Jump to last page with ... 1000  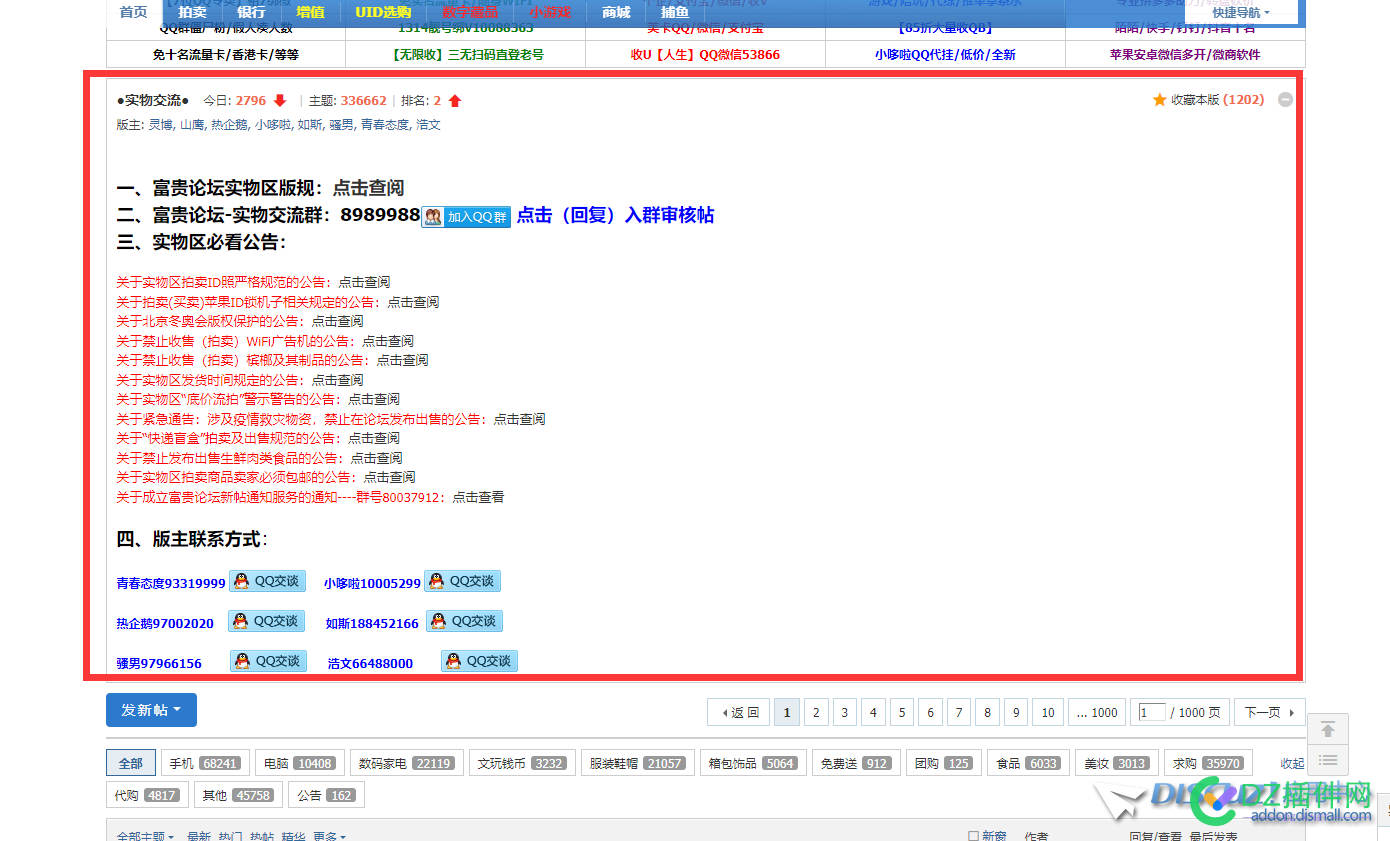(x=1097, y=712)
